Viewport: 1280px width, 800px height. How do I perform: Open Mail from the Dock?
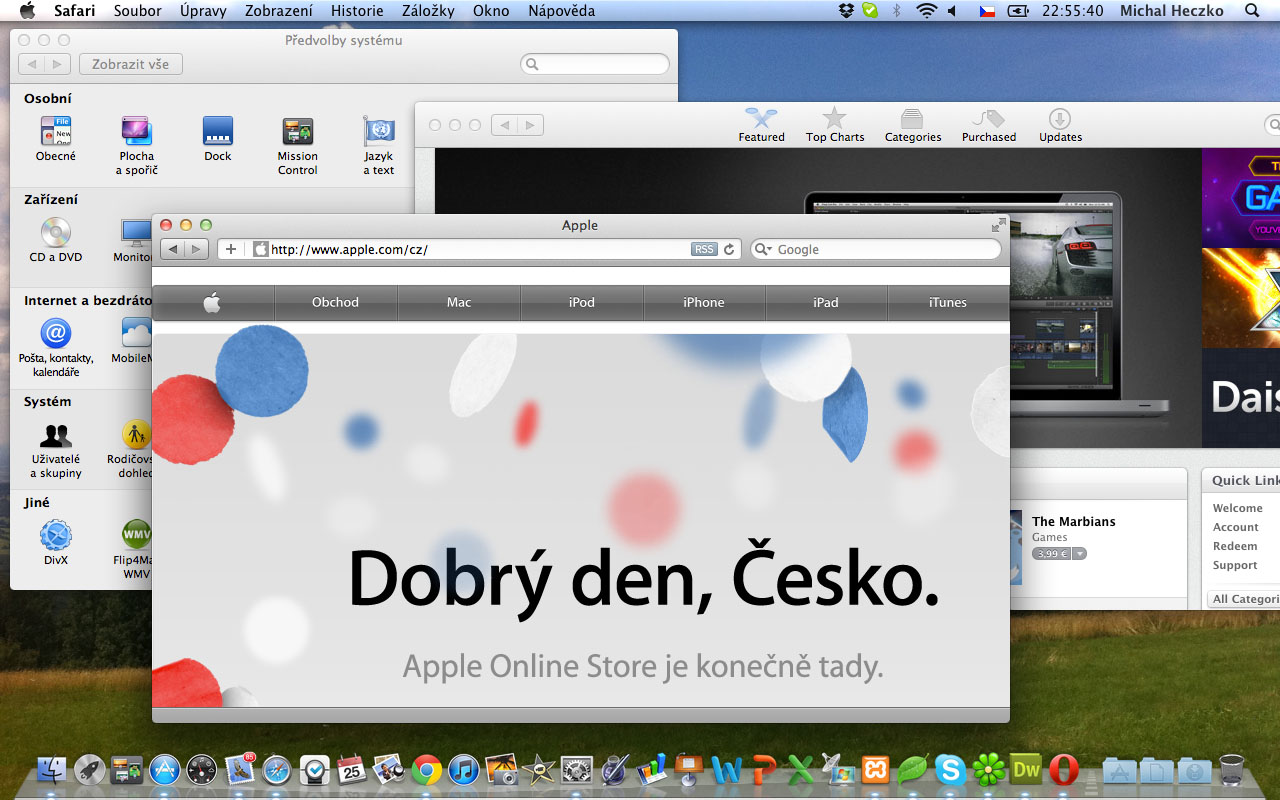[x=240, y=770]
